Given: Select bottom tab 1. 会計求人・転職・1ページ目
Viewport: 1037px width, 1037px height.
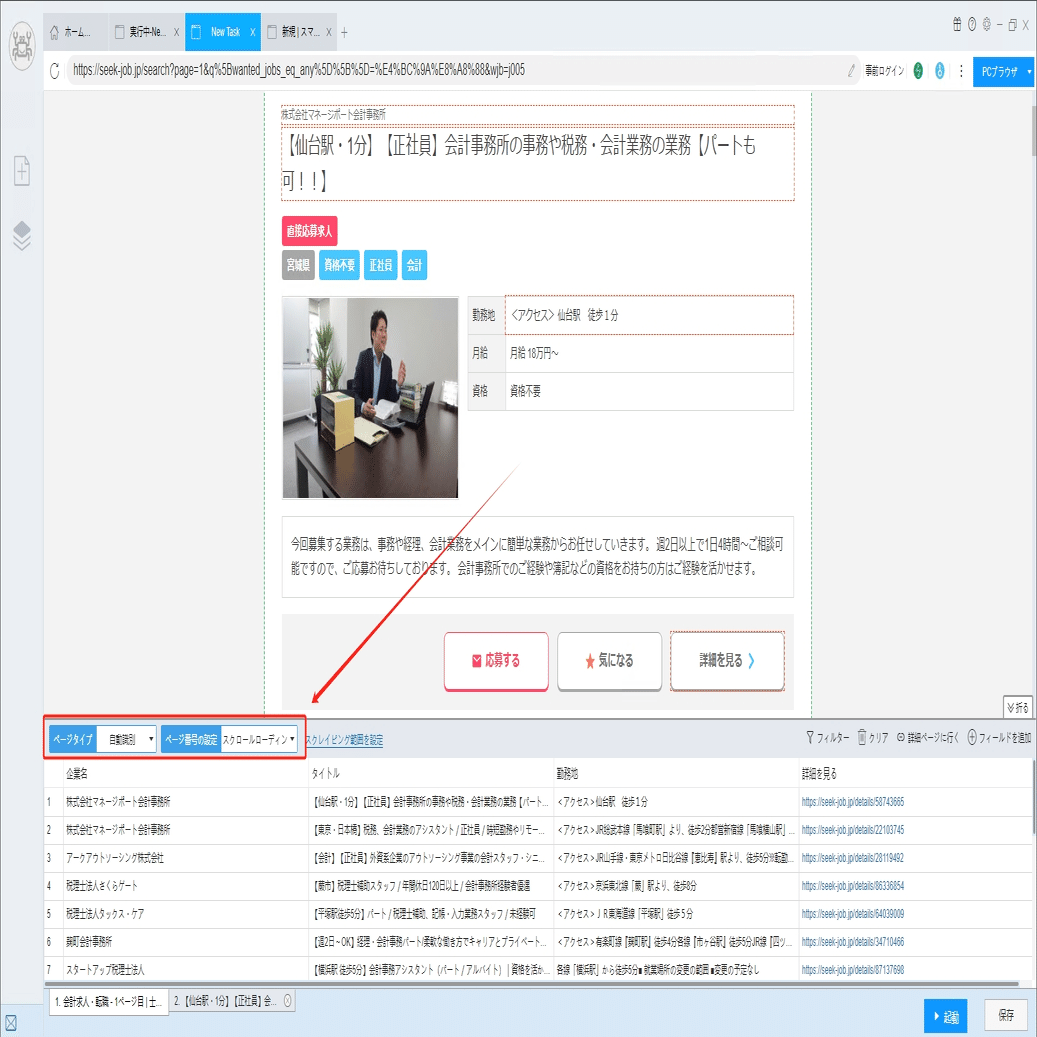Looking at the screenshot, I should [109, 1002].
